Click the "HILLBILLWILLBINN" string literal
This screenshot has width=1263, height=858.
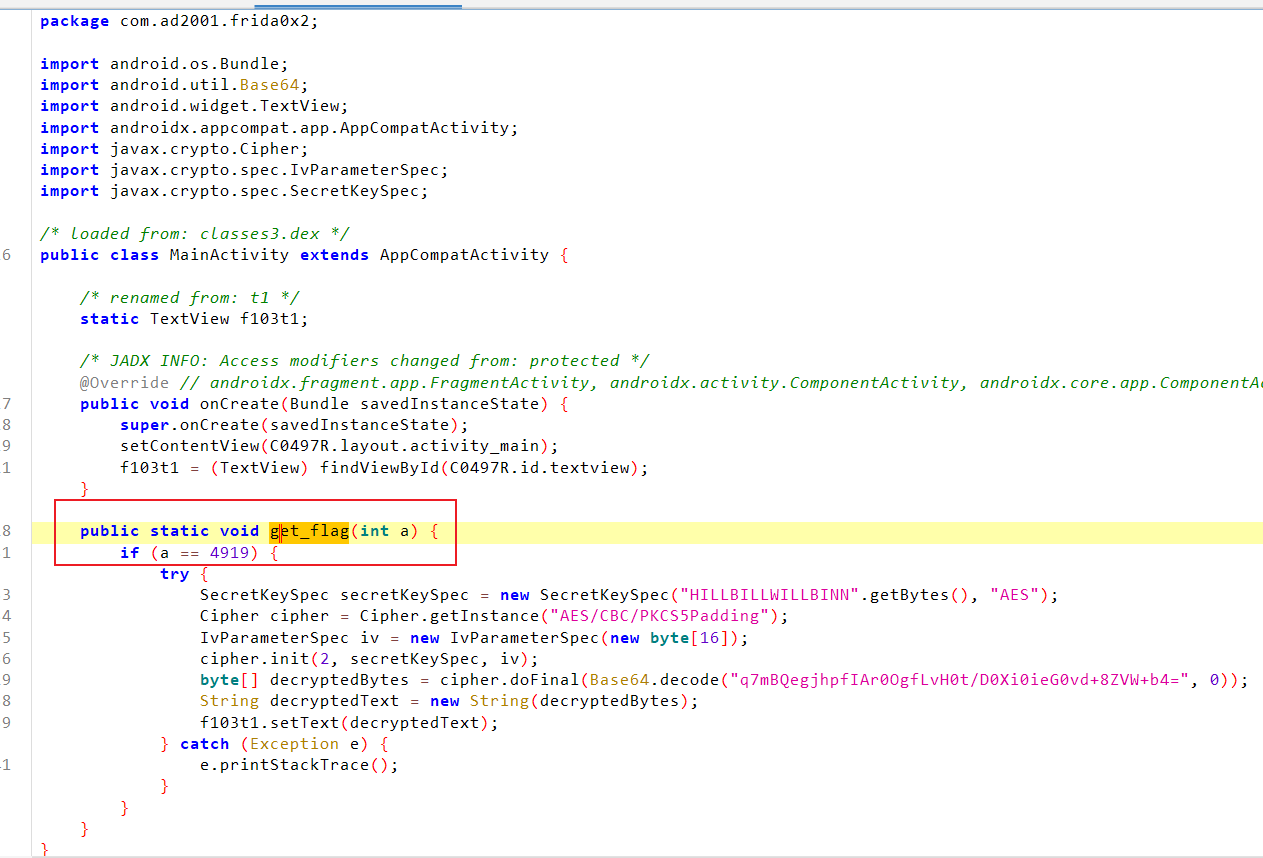tap(770, 595)
